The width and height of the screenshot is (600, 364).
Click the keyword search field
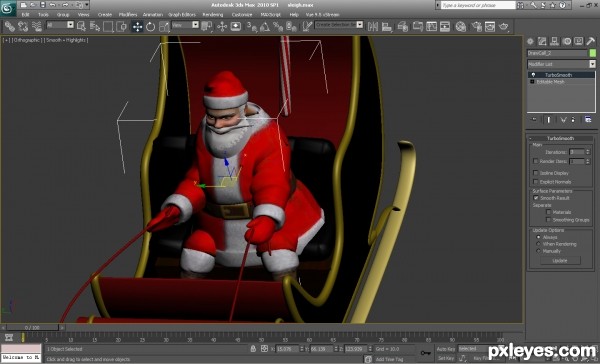tap(478, 5)
